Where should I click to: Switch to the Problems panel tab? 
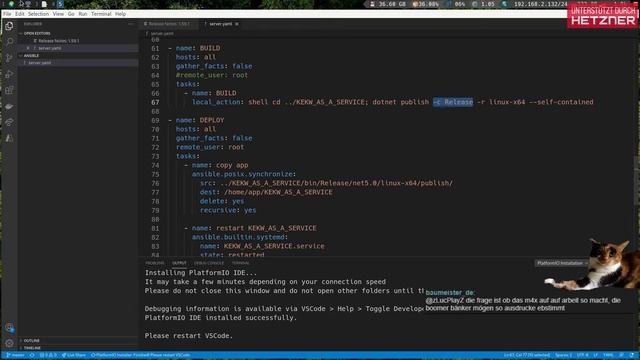155,263
